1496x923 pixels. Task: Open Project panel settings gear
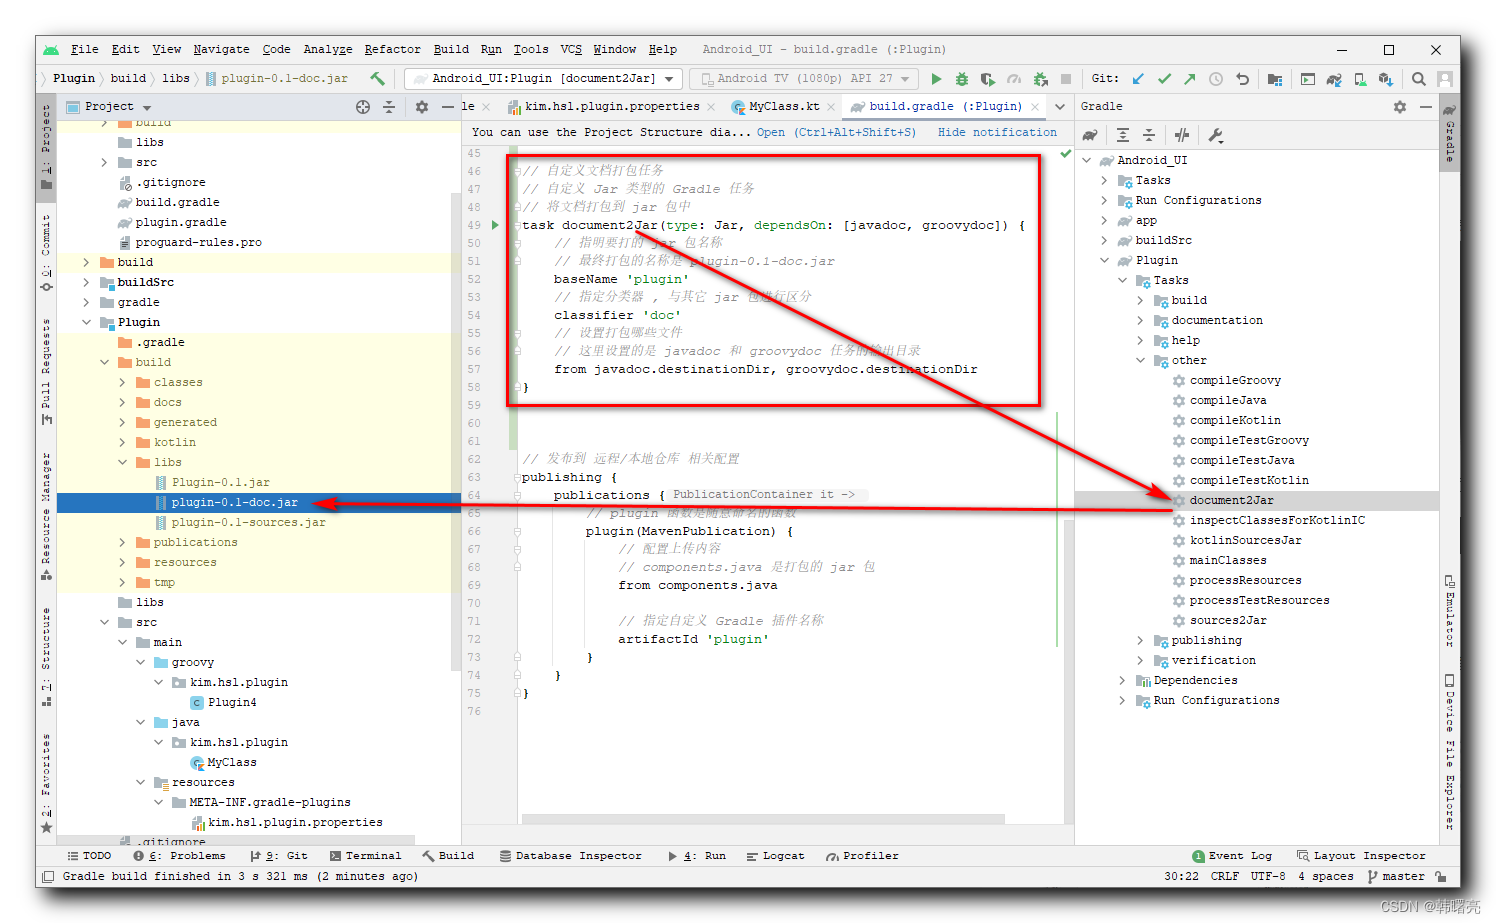pyautogui.click(x=422, y=107)
